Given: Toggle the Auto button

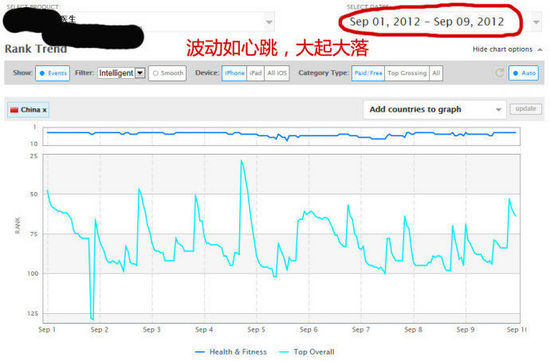Looking at the screenshot, I should (x=524, y=73).
